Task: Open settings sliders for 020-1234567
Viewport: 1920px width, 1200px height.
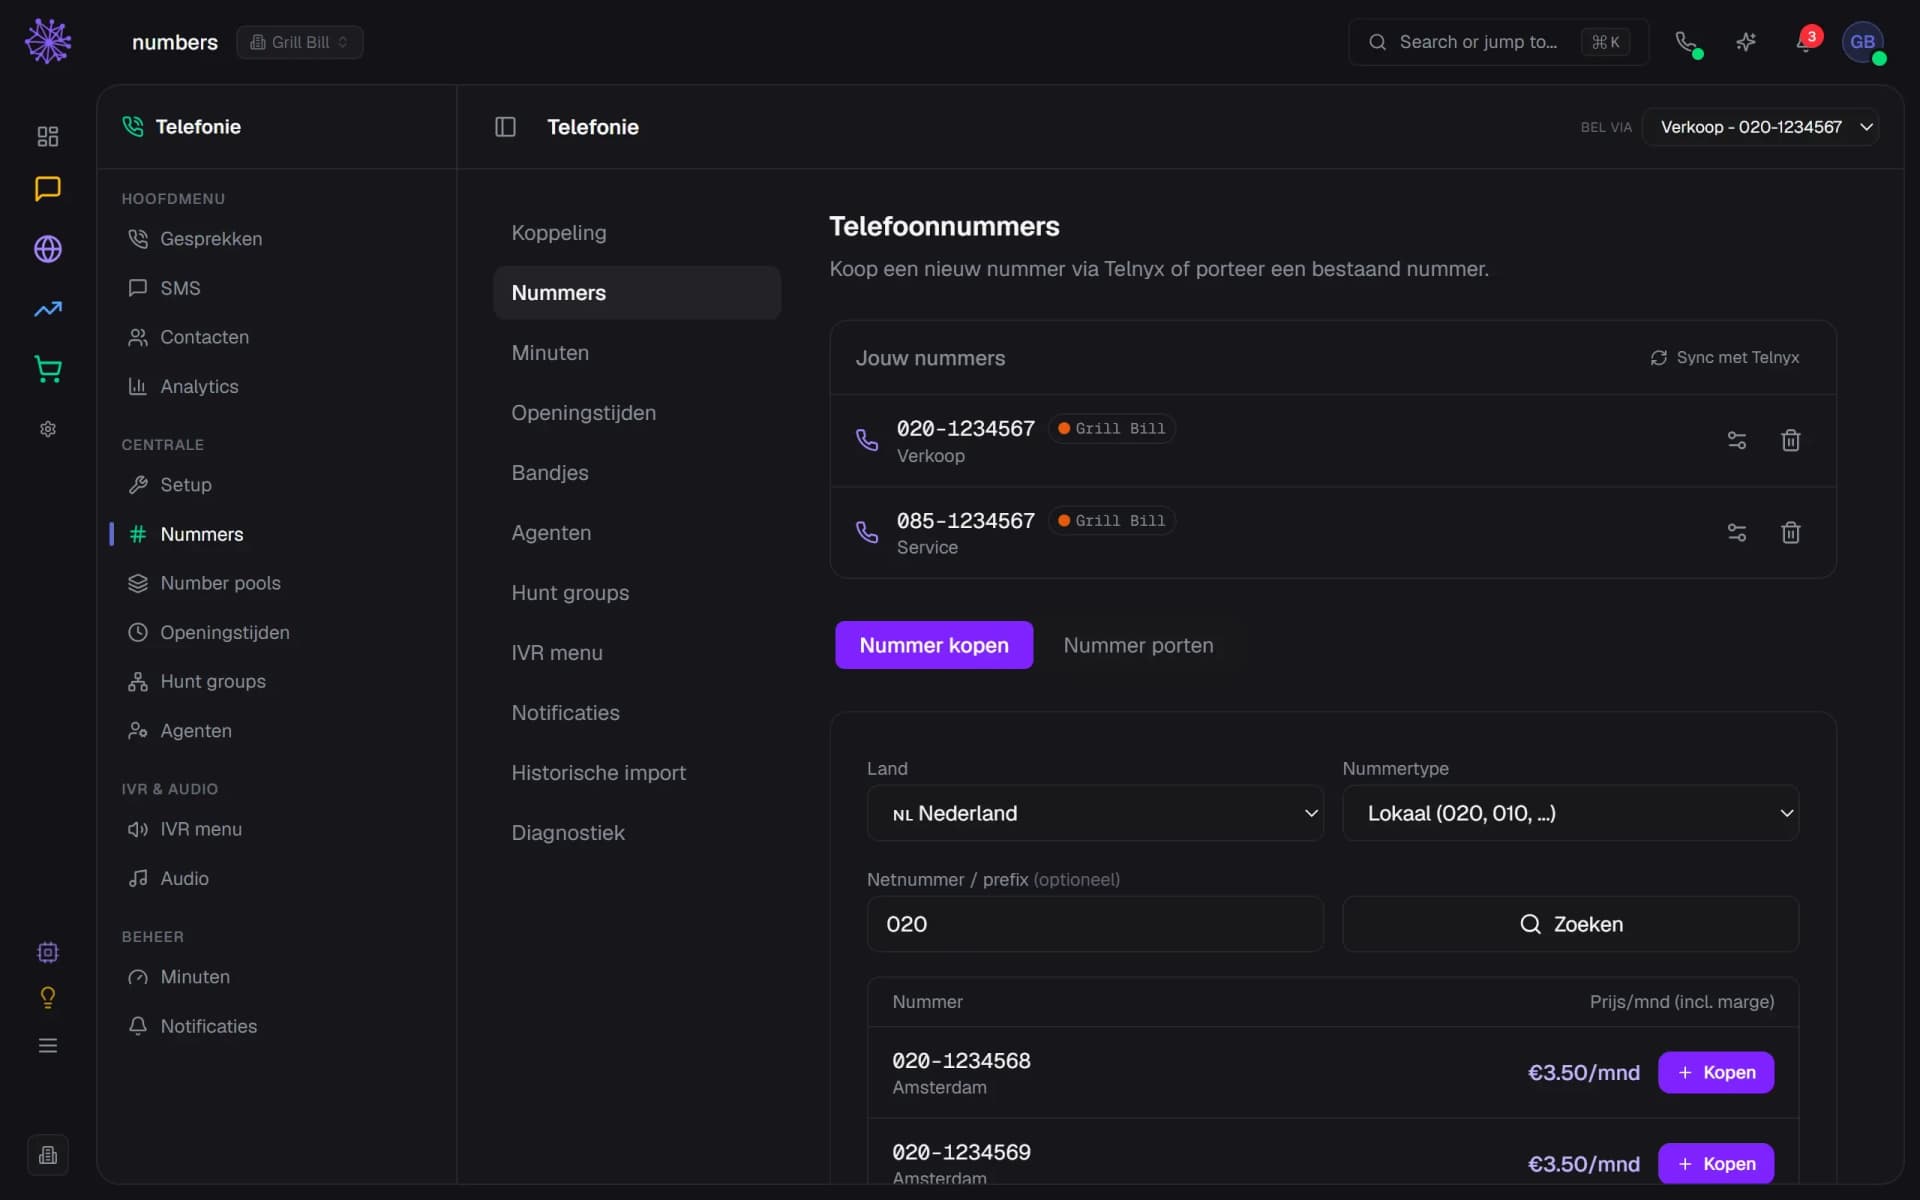Action: tap(1737, 440)
